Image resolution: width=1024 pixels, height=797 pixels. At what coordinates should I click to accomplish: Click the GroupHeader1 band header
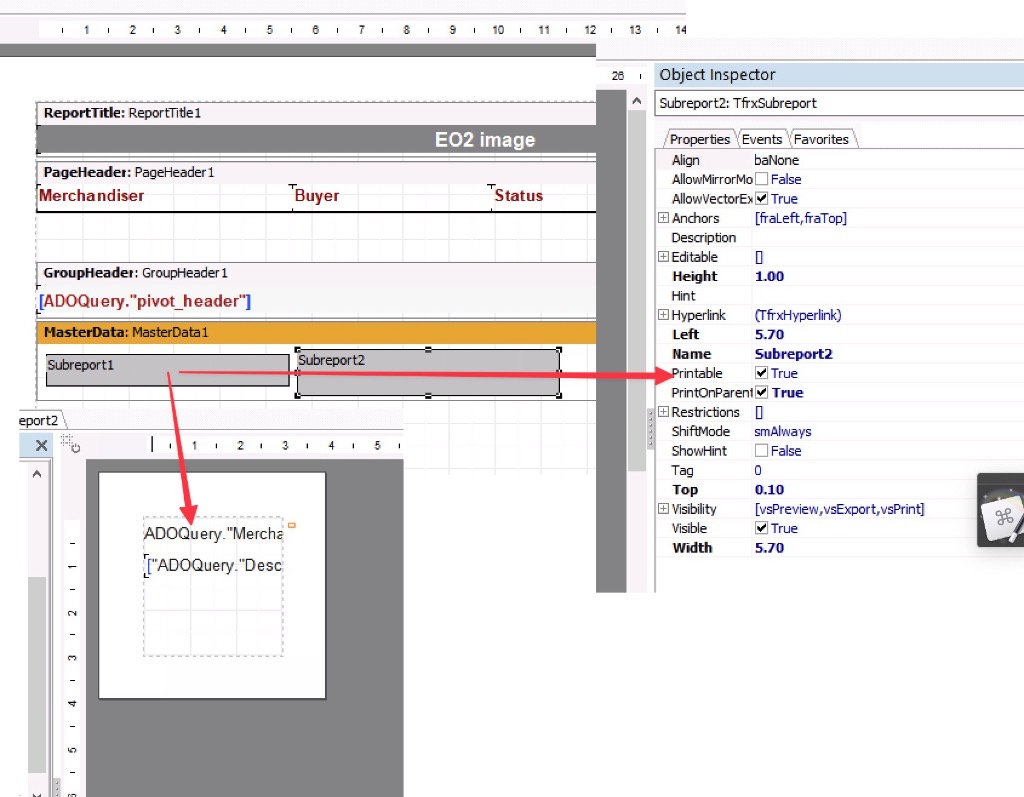tap(317, 272)
